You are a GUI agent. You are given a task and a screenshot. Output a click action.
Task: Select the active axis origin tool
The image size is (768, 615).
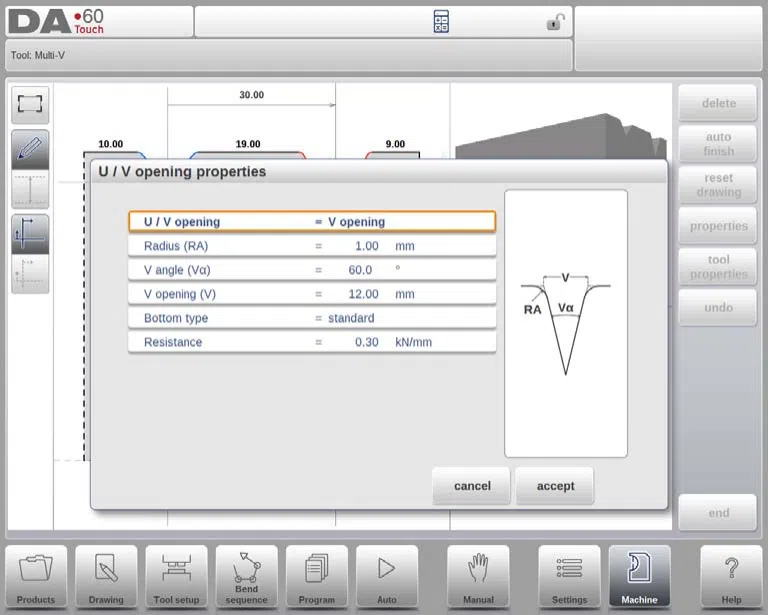coord(30,234)
